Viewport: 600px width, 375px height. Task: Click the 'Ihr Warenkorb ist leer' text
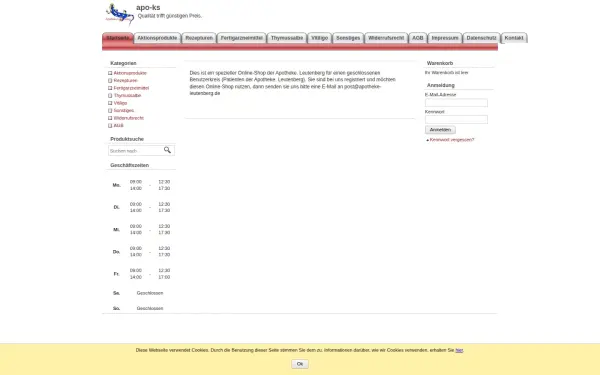pos(447,72)
